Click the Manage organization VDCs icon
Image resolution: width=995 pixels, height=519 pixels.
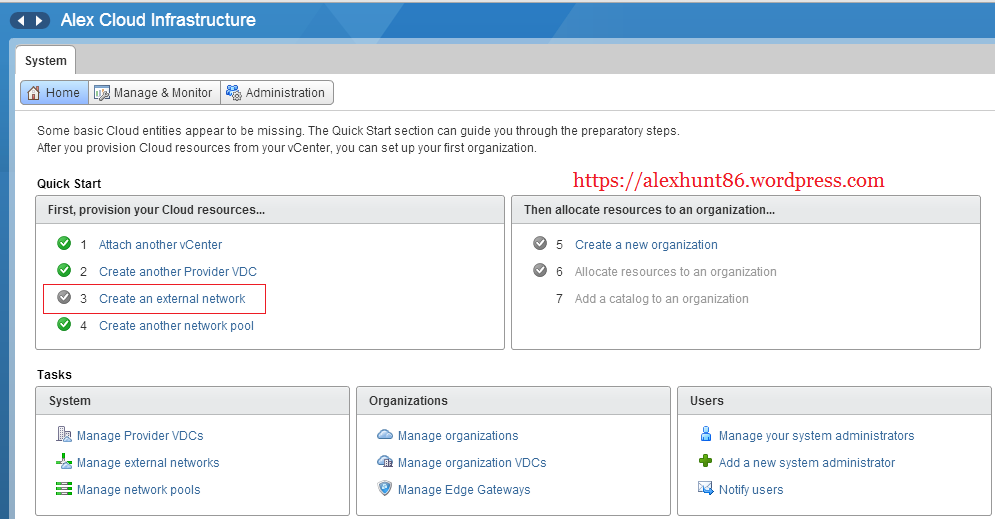[385, 462]
